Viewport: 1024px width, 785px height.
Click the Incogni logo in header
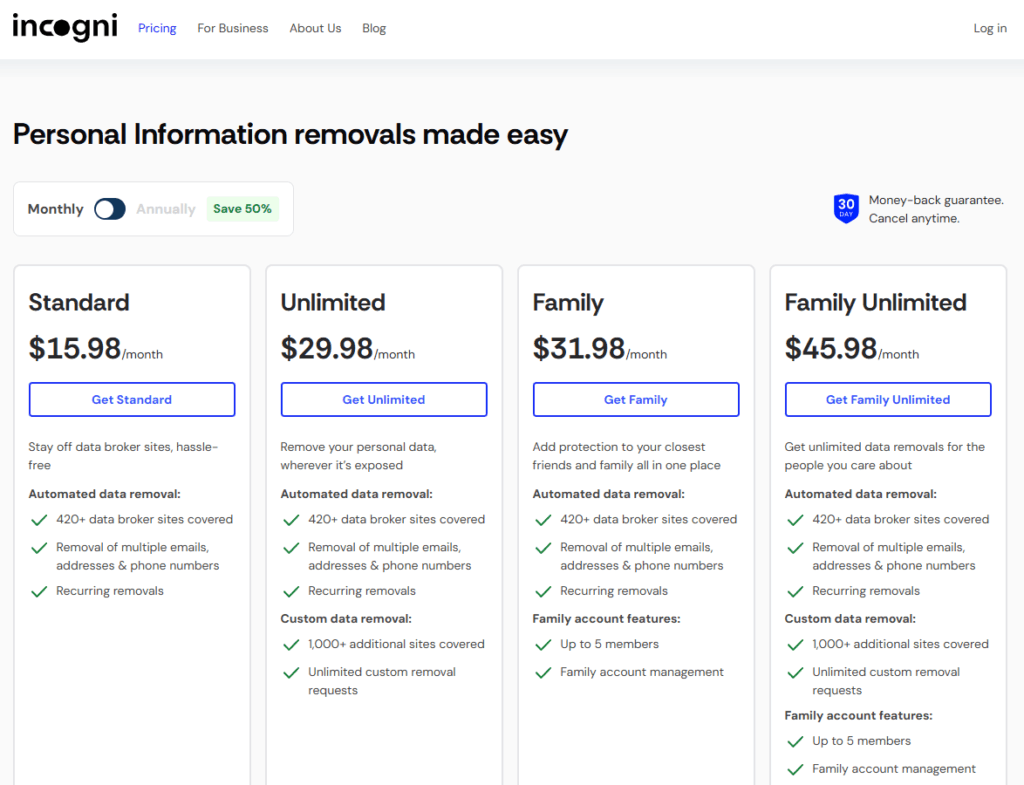tap(64, 28)
